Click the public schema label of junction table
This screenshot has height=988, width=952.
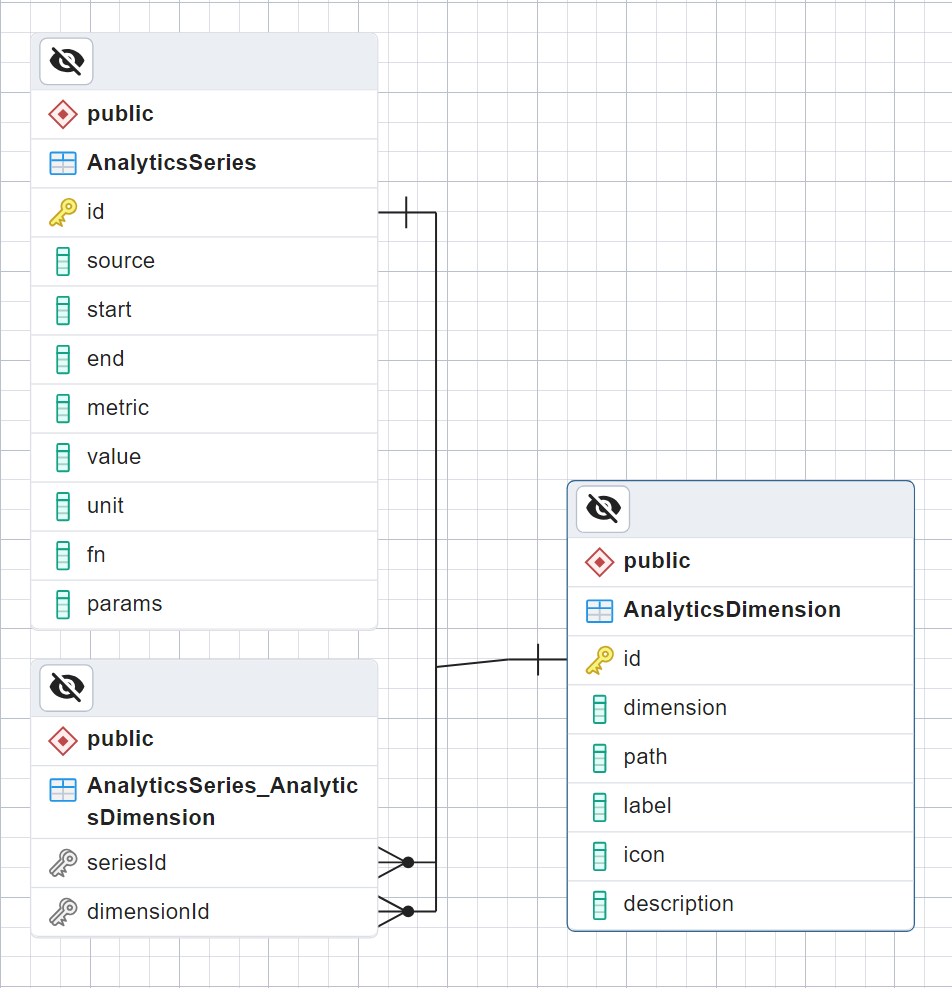120,739
